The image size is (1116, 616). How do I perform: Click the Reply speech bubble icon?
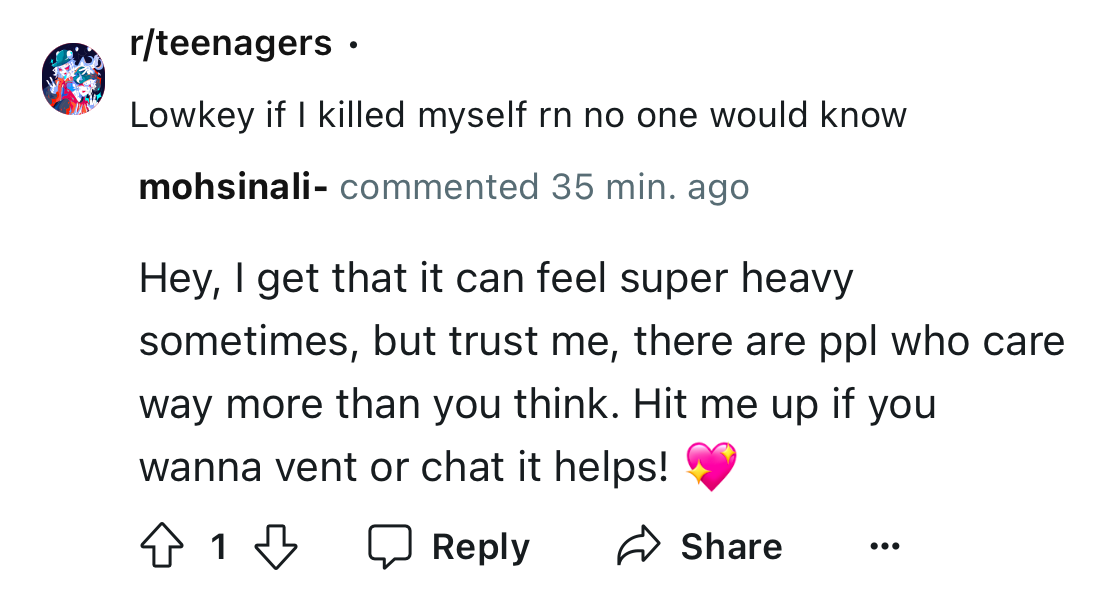[x=391, y=547]
